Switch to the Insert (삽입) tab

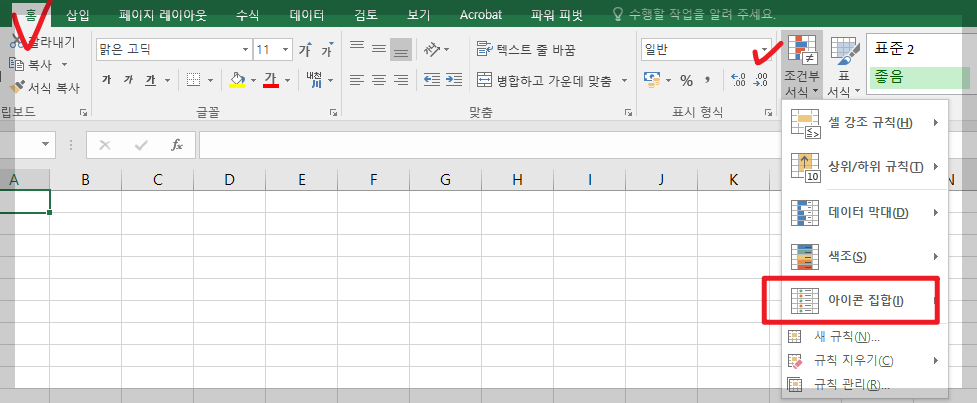79,14
